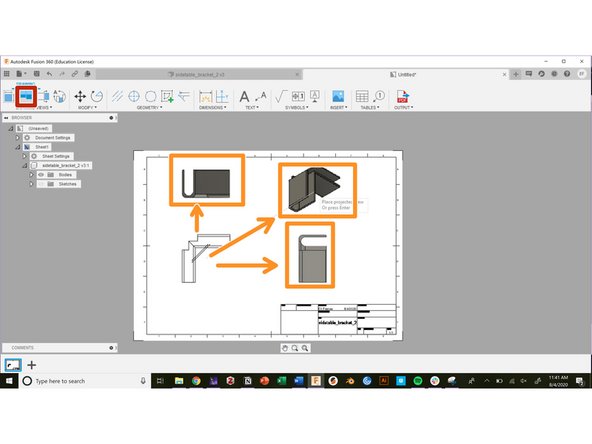This screenshot has height=444, width=592.
Task: Open the user profile avatar
Action: coord(582,74)
